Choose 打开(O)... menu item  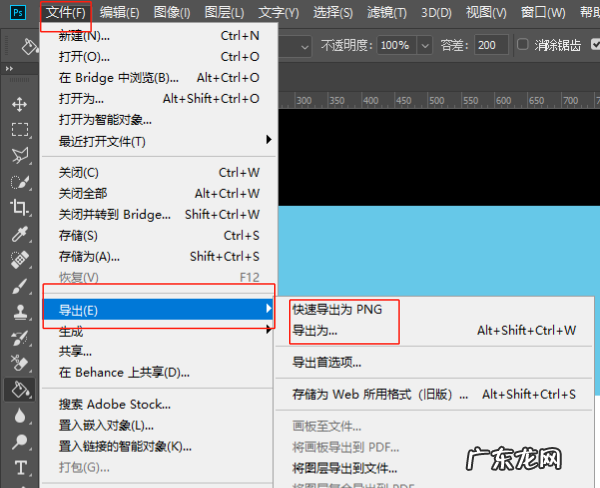tap(159, 57)
